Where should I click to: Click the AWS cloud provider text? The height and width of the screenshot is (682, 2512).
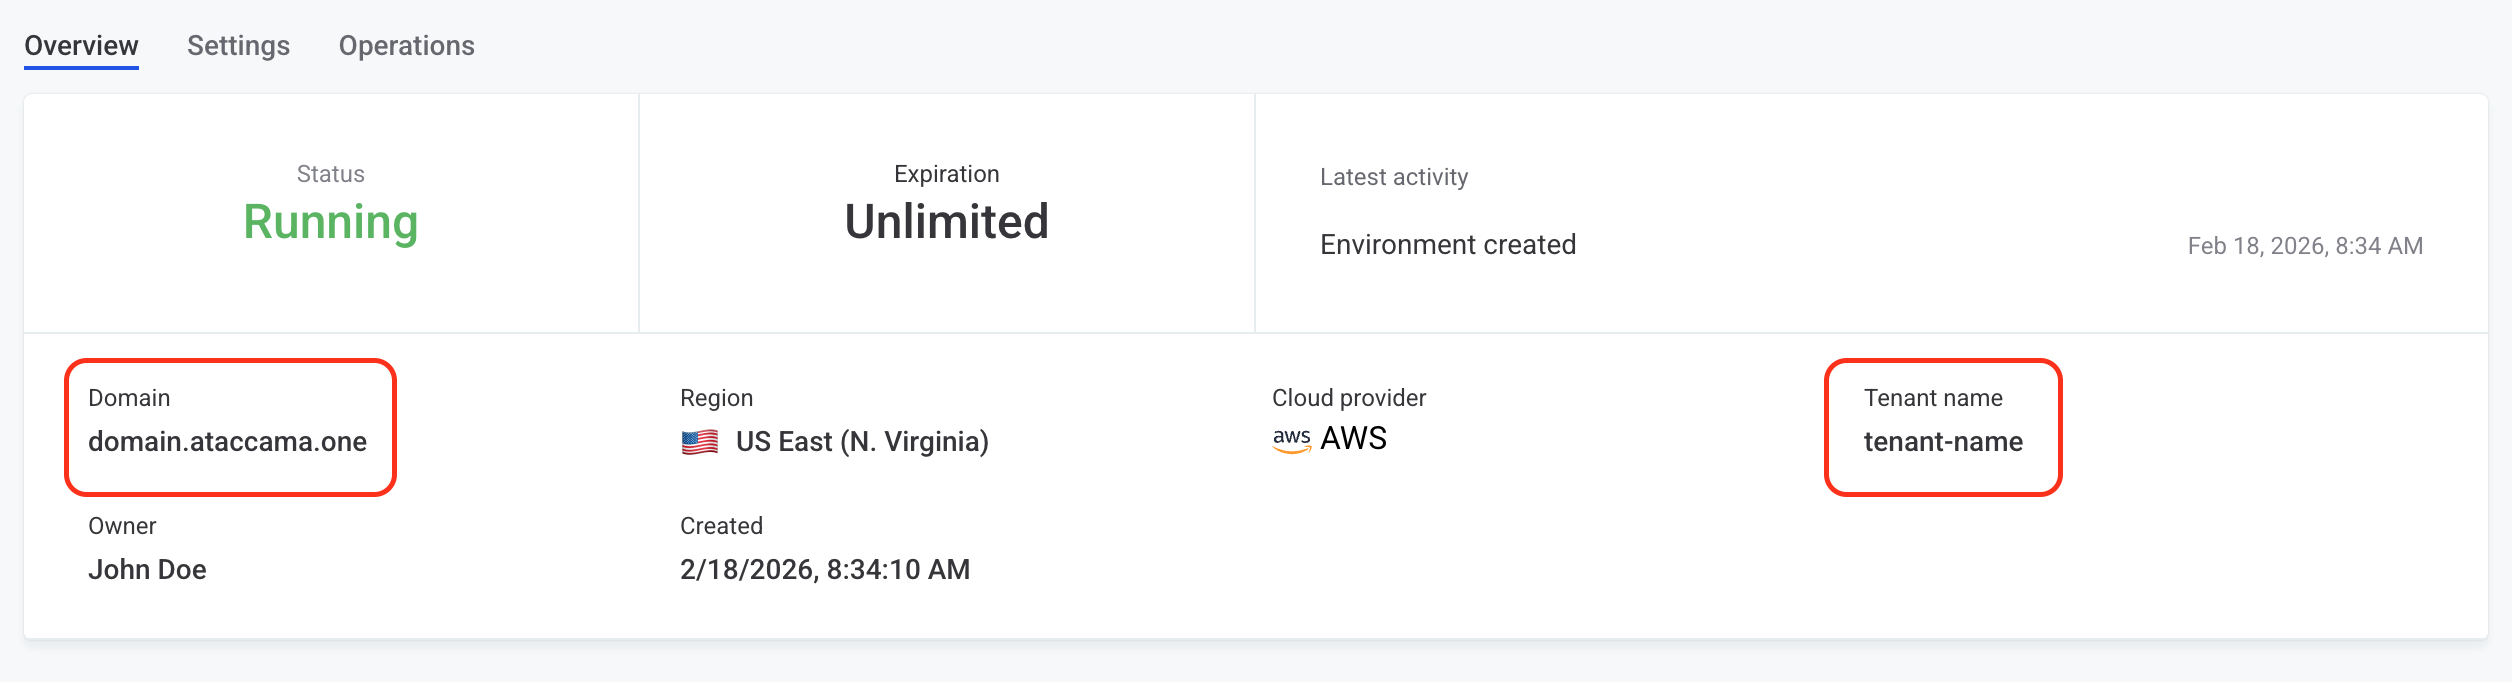[x=1354, y=439]
